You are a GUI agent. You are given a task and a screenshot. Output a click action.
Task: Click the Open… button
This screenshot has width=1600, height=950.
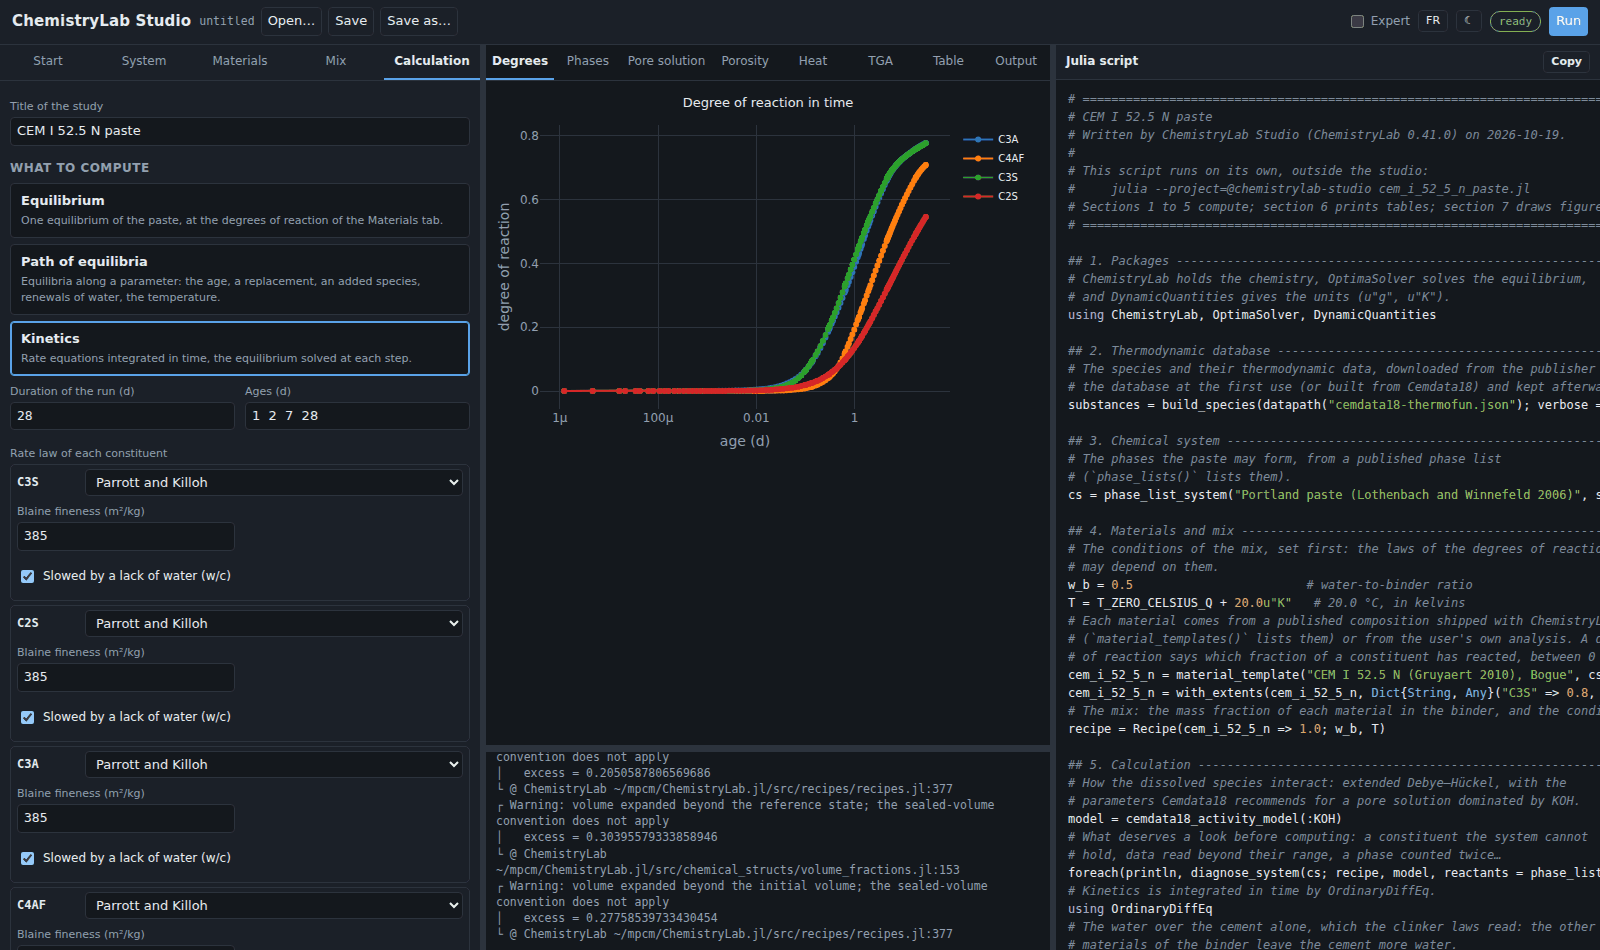[291, 21]
